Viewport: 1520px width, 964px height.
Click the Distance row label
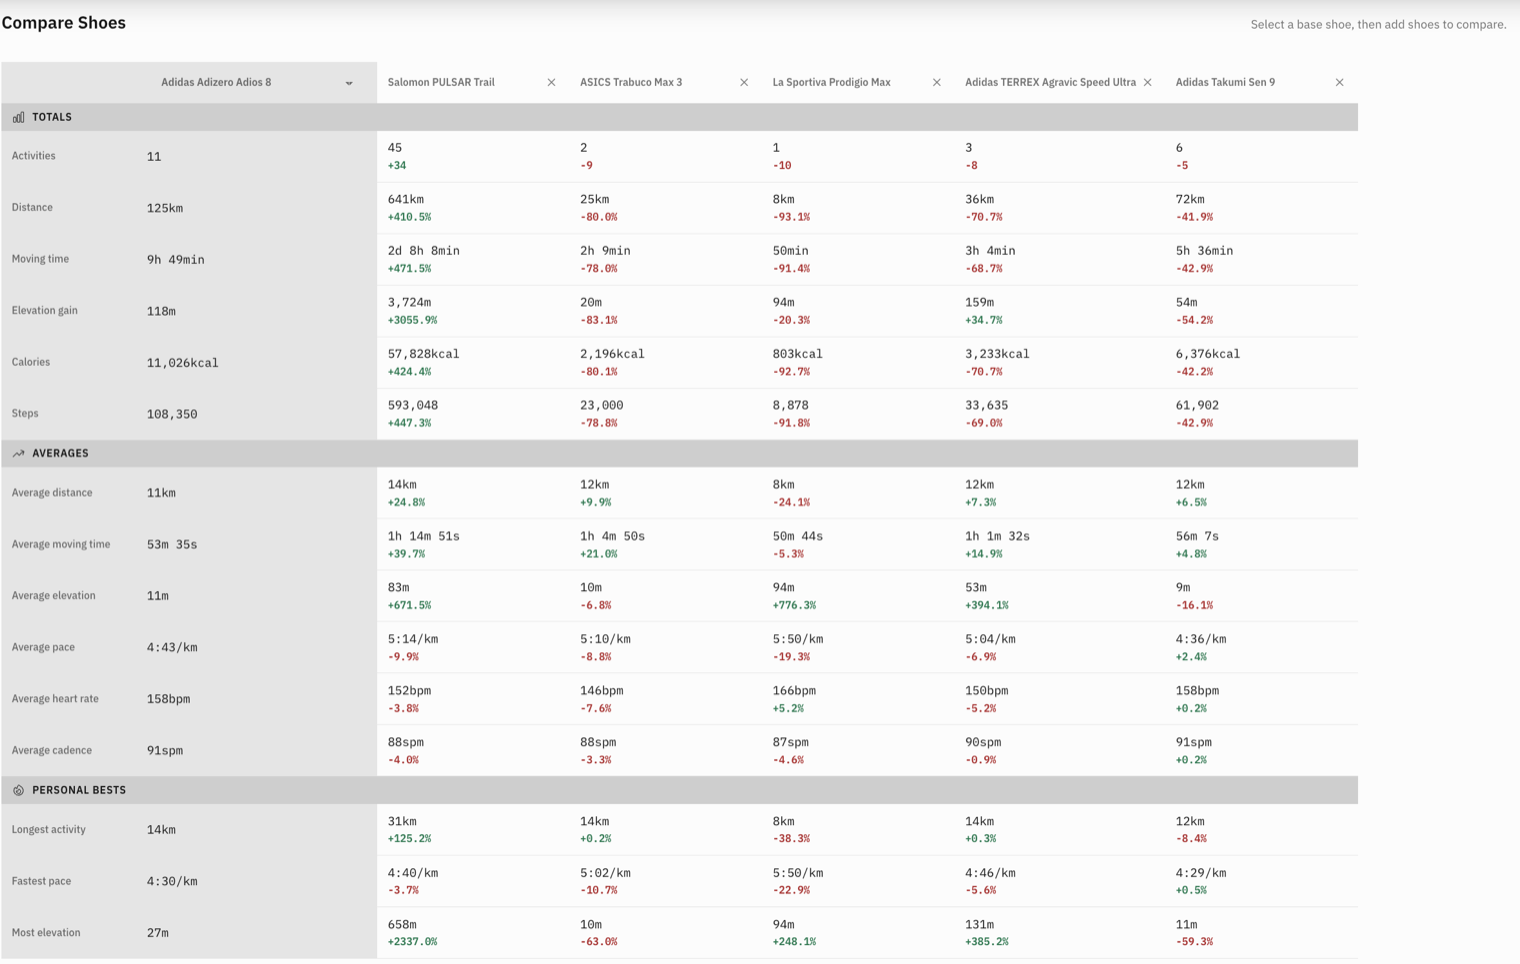point(32,207)
